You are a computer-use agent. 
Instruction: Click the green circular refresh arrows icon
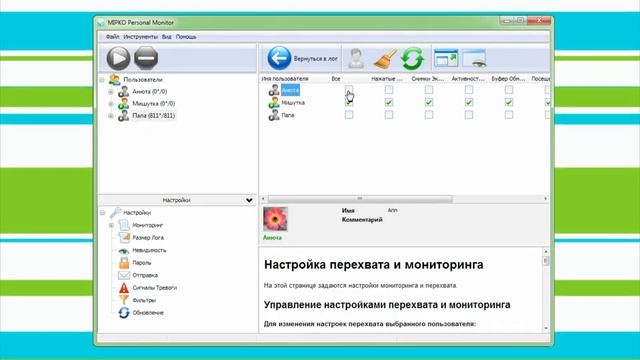tap(412, 59)
